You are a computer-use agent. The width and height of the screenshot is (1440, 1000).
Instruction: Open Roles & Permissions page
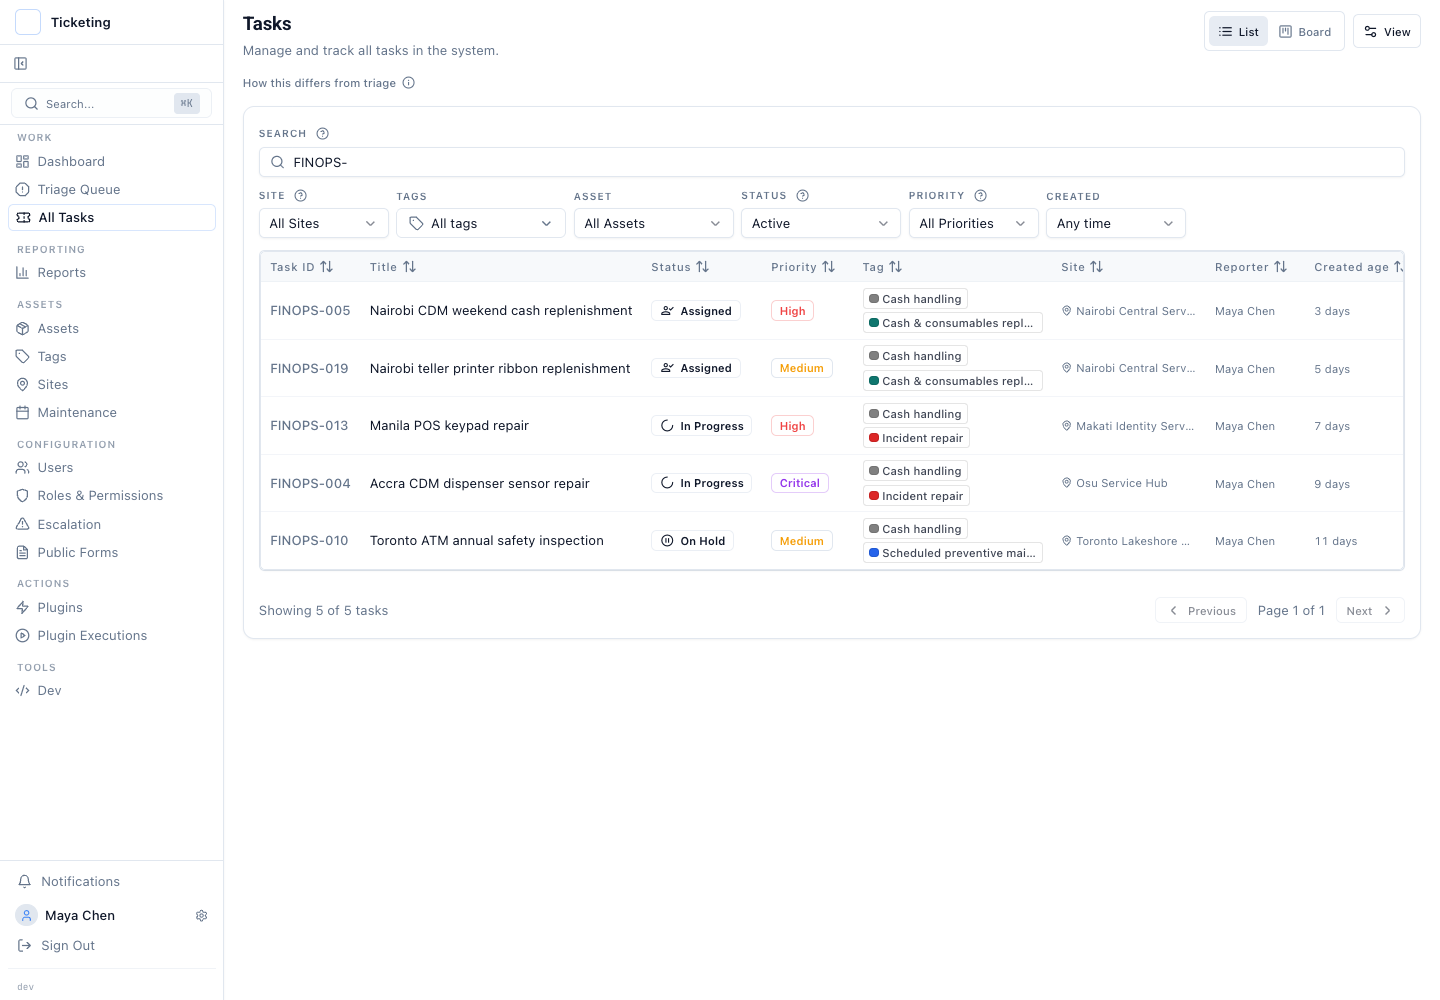point(112,496)
